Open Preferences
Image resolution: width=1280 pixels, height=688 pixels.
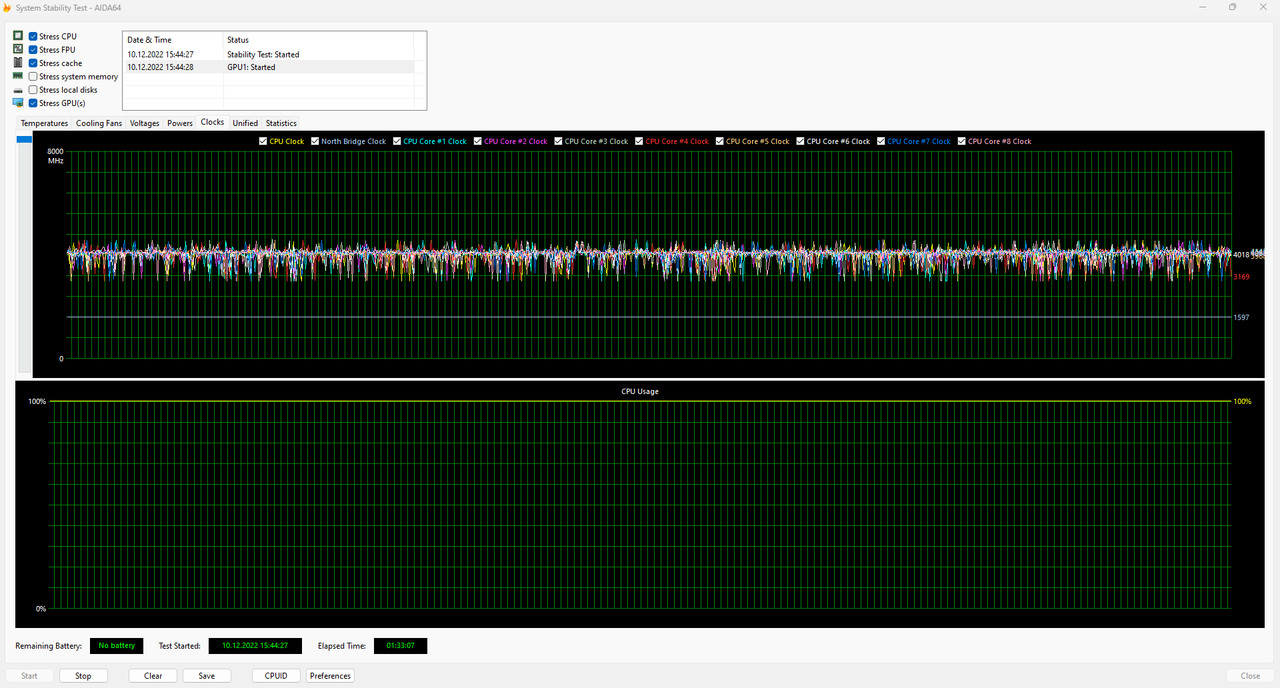(x=330, y=676)
